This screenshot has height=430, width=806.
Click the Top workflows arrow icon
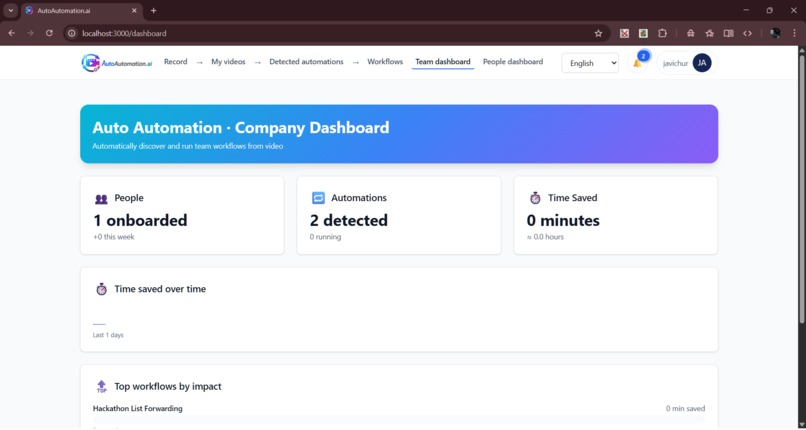101,386
